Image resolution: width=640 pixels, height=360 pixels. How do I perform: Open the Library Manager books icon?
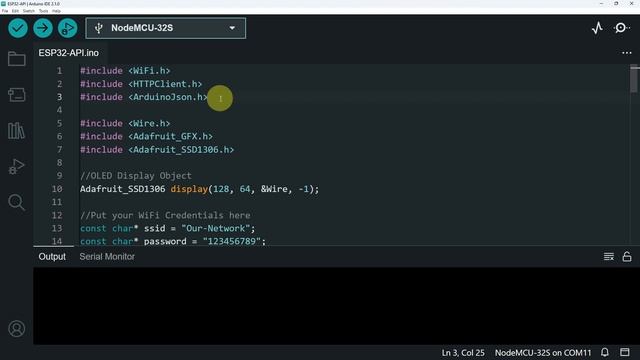point(17,131)
